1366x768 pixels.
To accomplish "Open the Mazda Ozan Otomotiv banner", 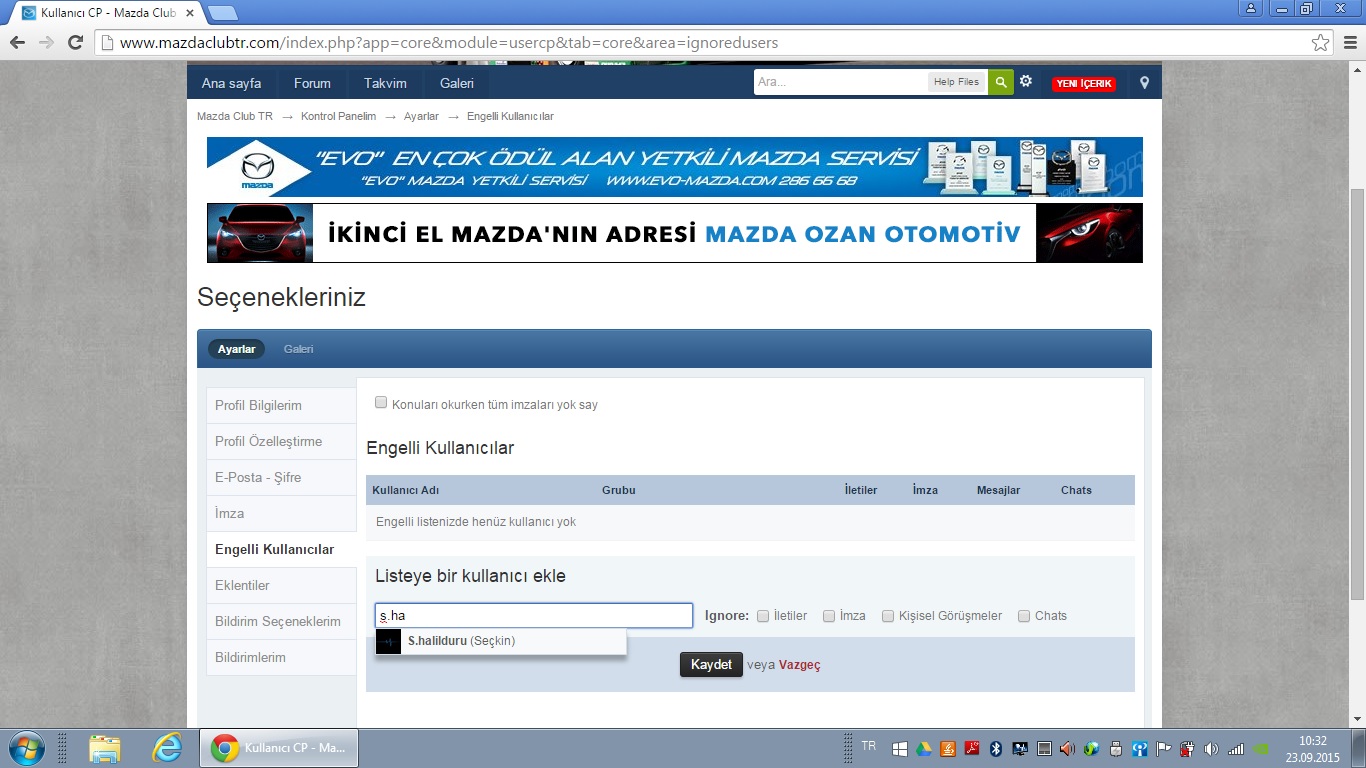I will (x=675, y=233).
